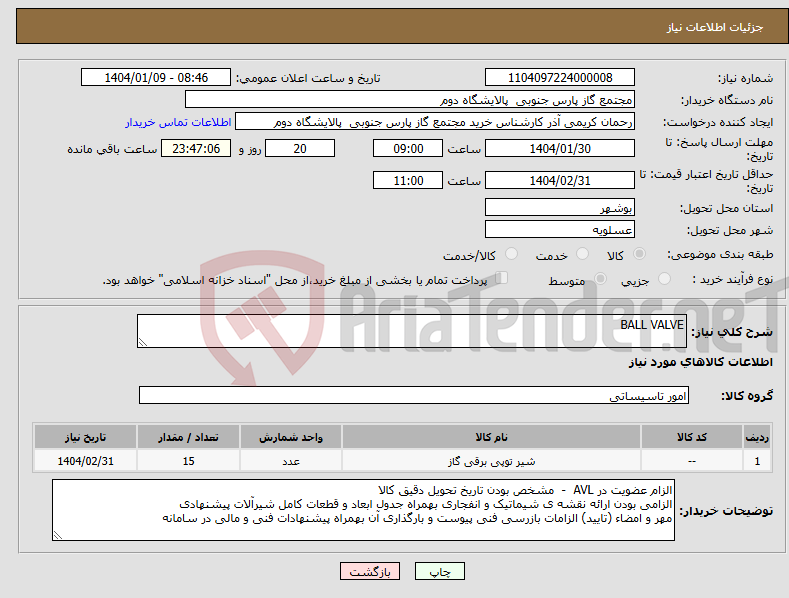Click the delivery city field عسلویه
The width and height of the screenshot is (789, 598).
pos(560,230)
